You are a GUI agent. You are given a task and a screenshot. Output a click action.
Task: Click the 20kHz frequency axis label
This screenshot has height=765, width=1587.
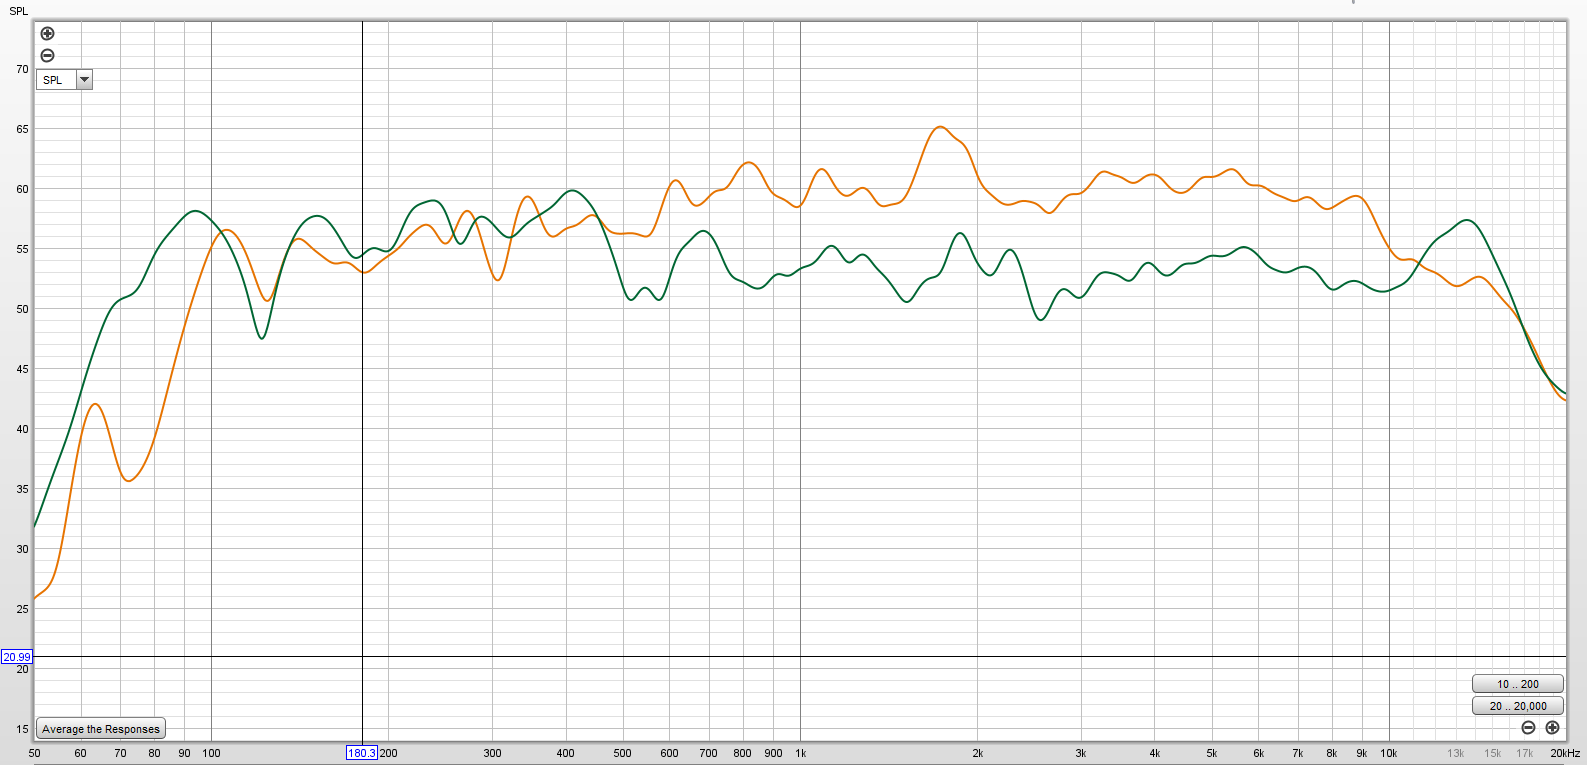pyautogui.click(x=1565, y=753)
